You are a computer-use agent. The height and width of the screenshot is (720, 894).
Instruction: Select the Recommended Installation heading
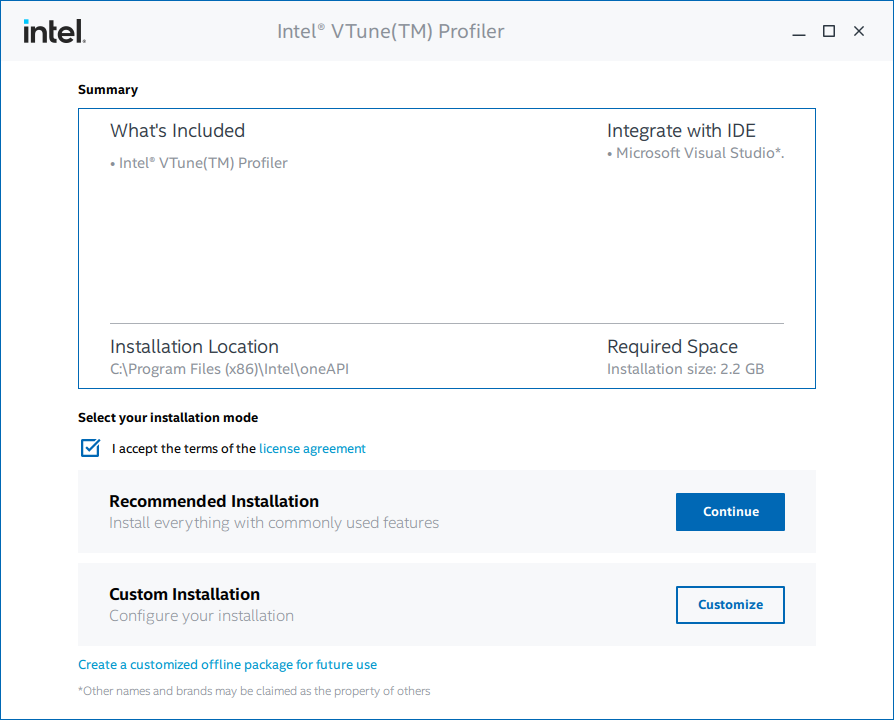tap(214, 501)
